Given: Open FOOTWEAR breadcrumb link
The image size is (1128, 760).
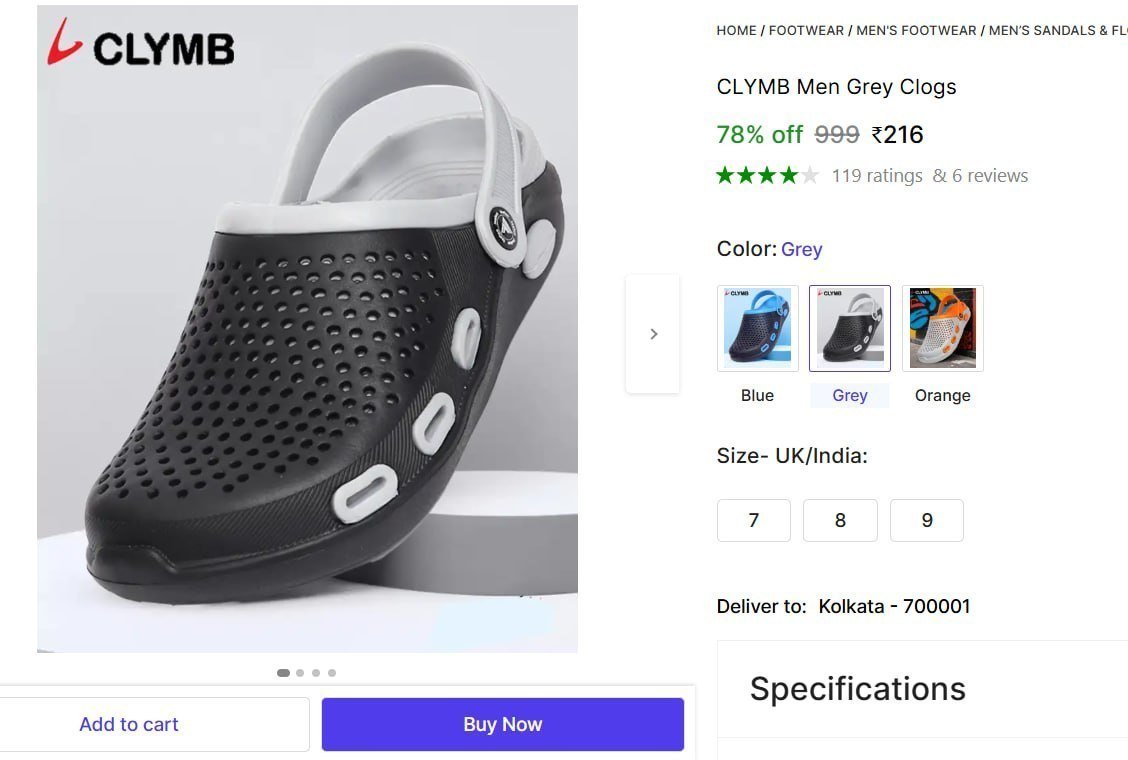Looking at the screenshot, I should click(x=806, y=30).
